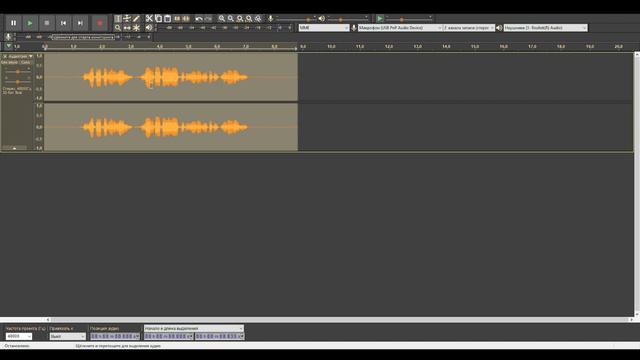Image resolution: width=640 pixels, height=360 pixels.
Task: Click the Zoom Toggle icon
Action: coord(258,18)
